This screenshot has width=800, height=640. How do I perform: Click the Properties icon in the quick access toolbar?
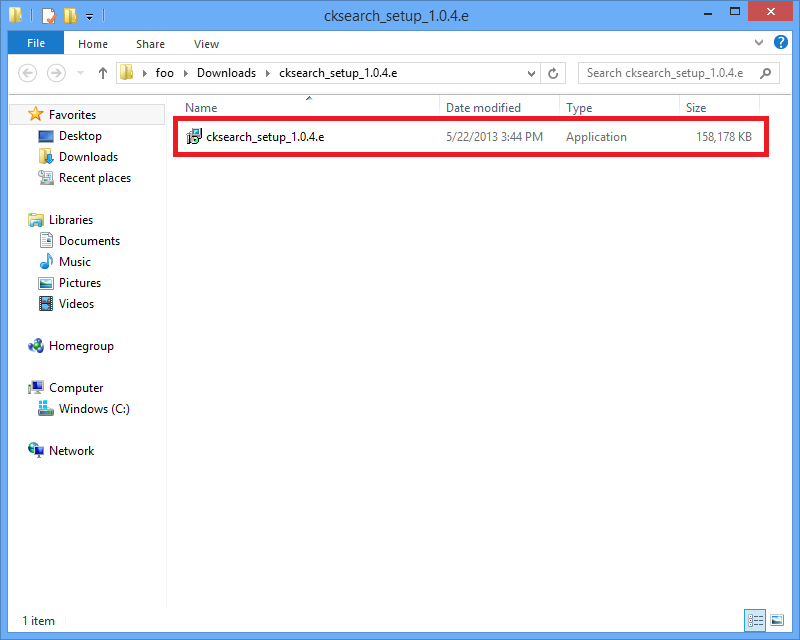pyautogui.click(x=48, y=16)
